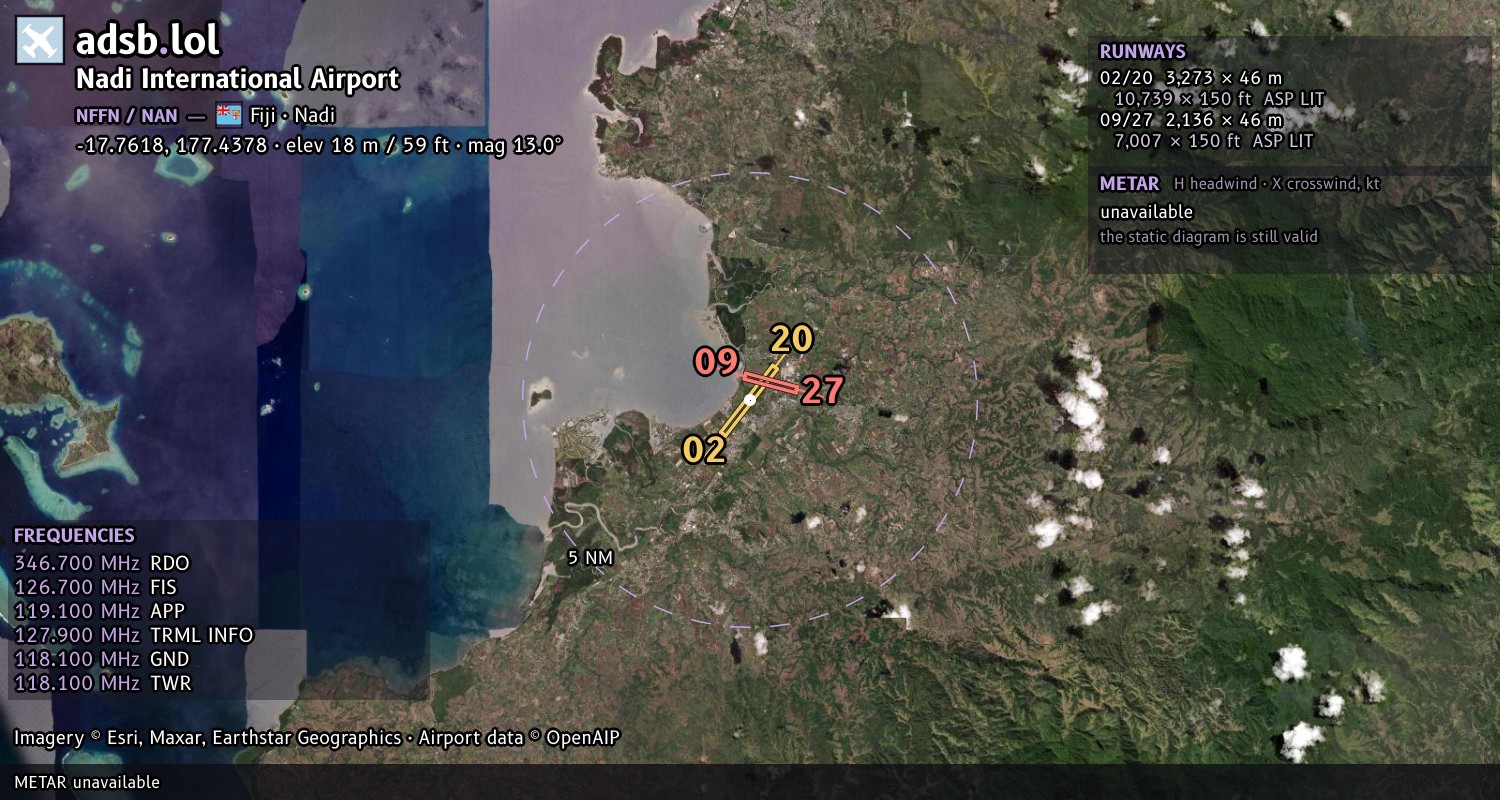Viewport: 1500px width, 800px height.
Task: Click the Fiji flag icon
Action: 228,114
